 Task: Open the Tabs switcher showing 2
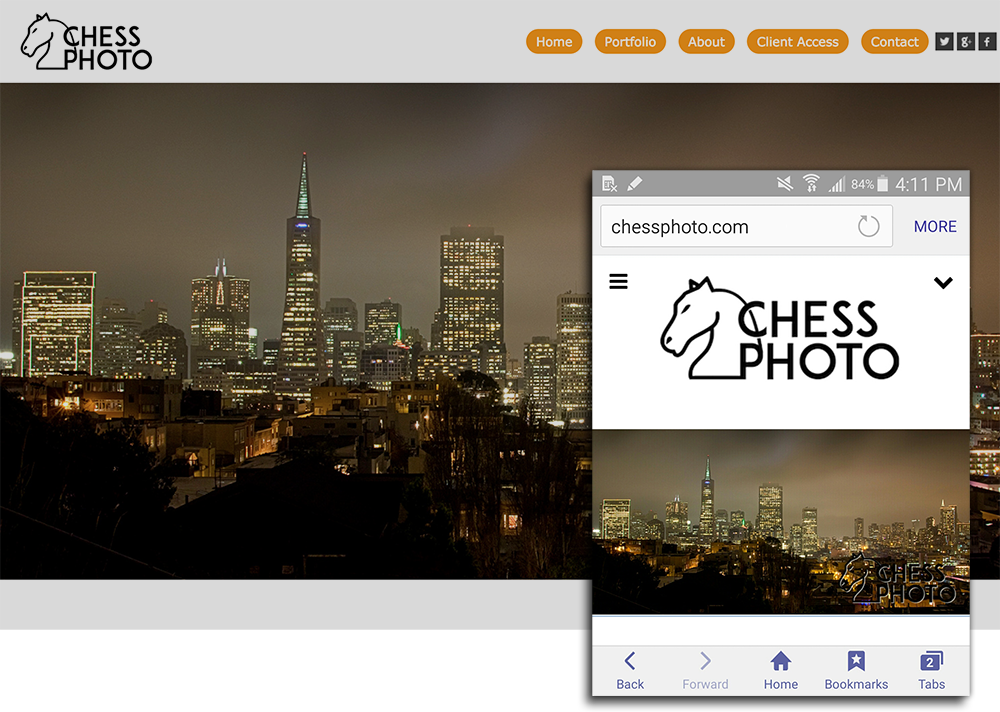pyautogui.click(x=931, y=671)
